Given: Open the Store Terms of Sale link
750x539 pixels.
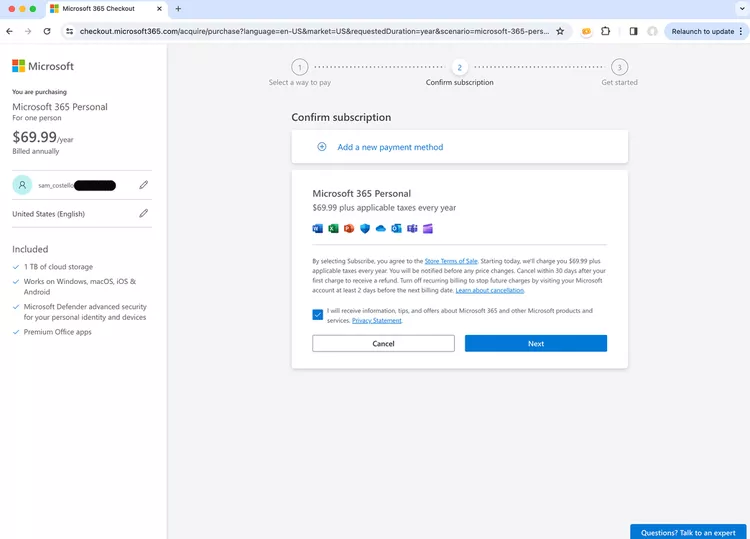Looking at the screenshot, I should 451,261.
